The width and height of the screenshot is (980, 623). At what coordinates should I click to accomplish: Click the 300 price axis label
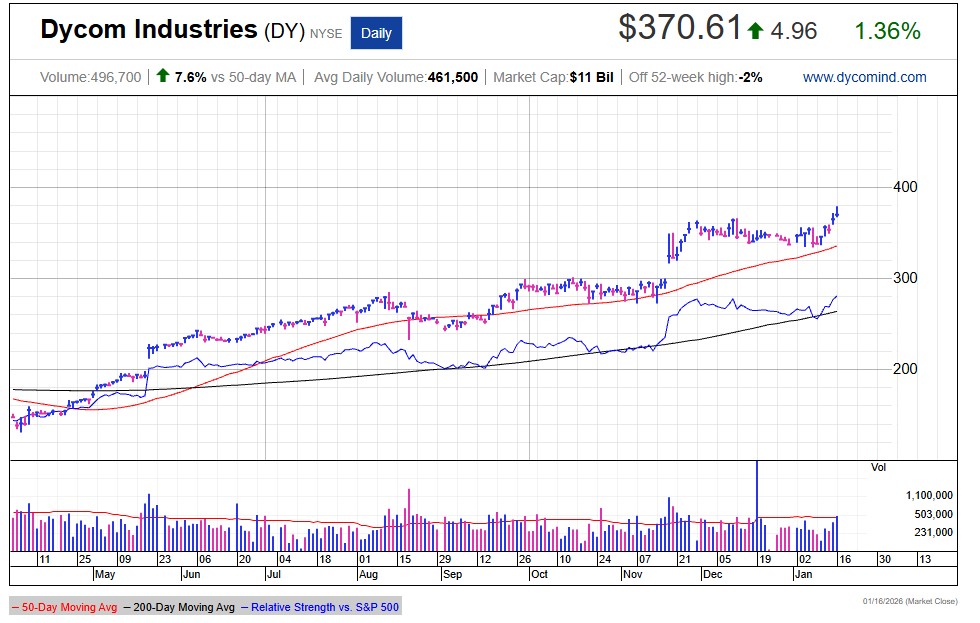(905, 278)
